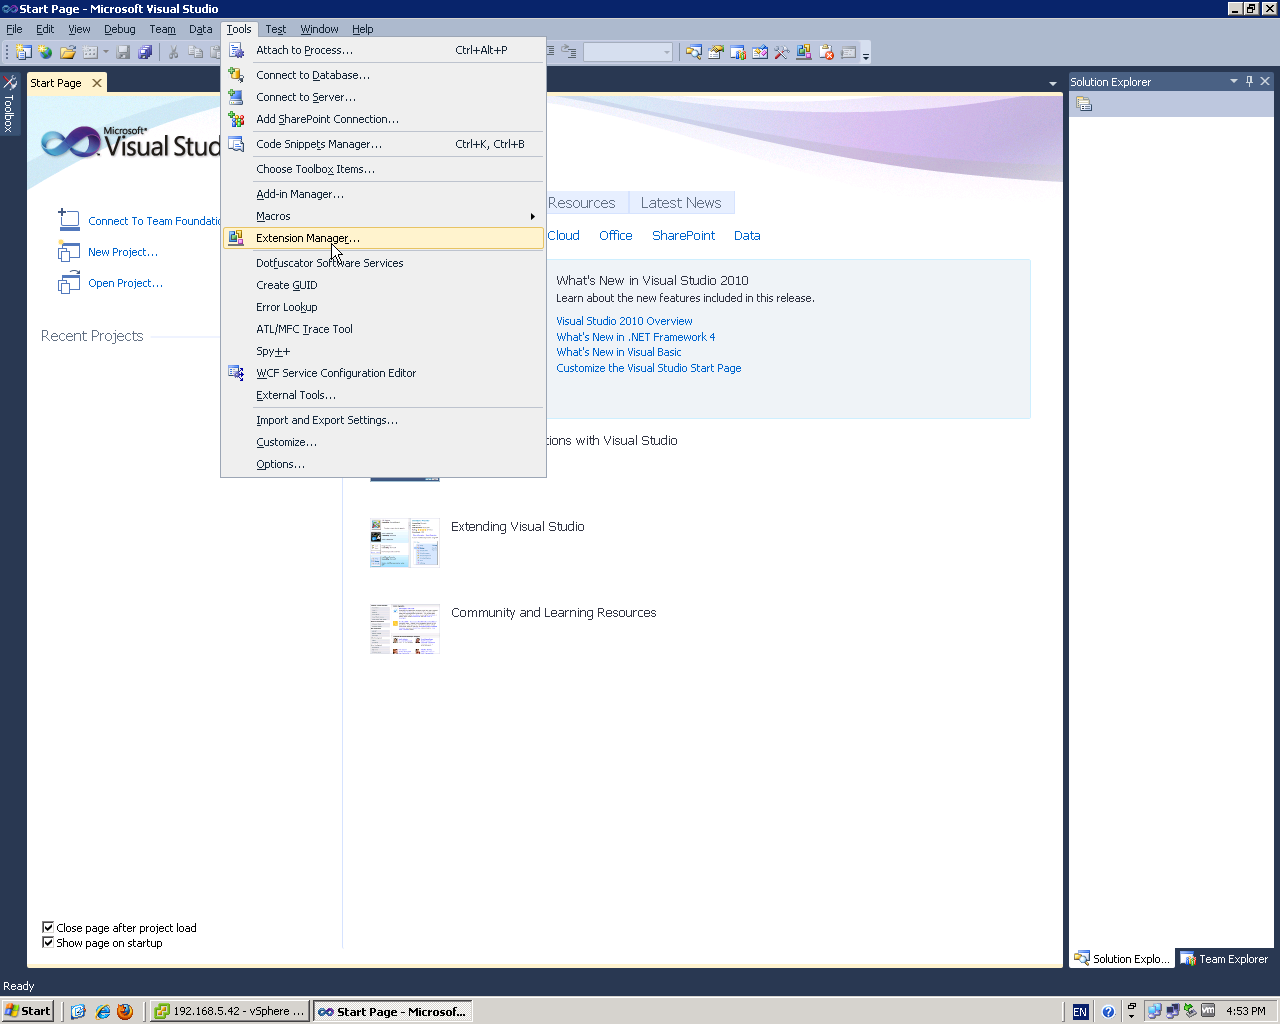The height and width of the screenshot is (1024, 1280).
Task: Open Extending Visual Studio thumbnail
Action: point(405,543)
